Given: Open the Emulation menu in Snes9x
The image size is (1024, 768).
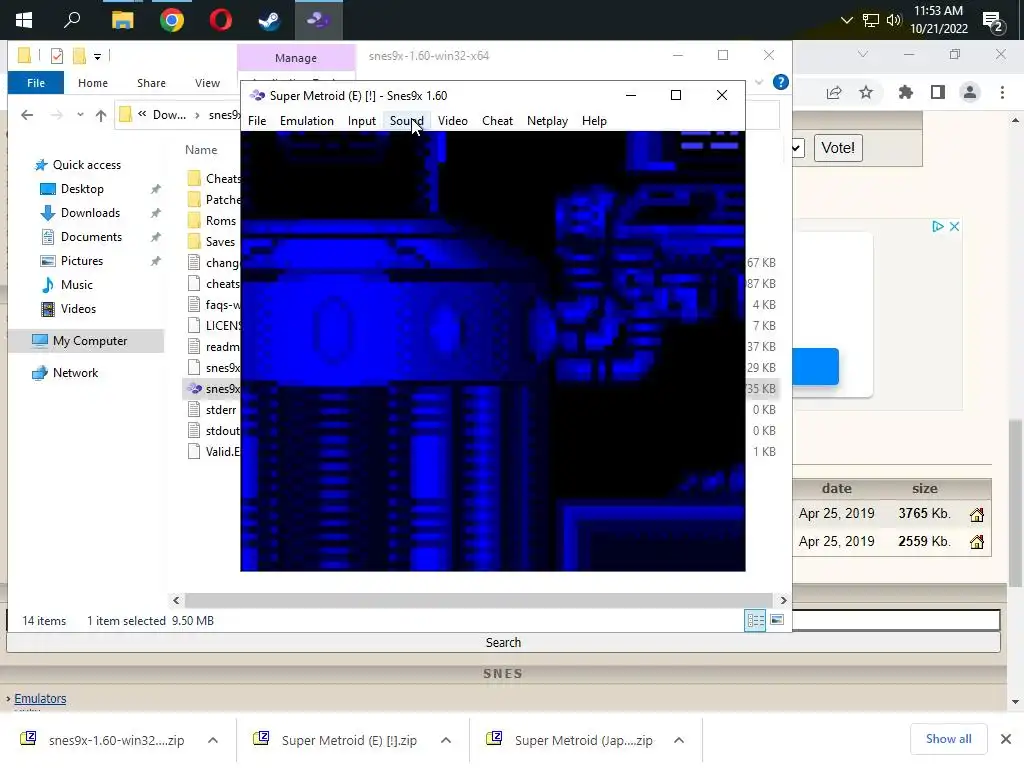Looking at the screenshot, I should [306, 121].
